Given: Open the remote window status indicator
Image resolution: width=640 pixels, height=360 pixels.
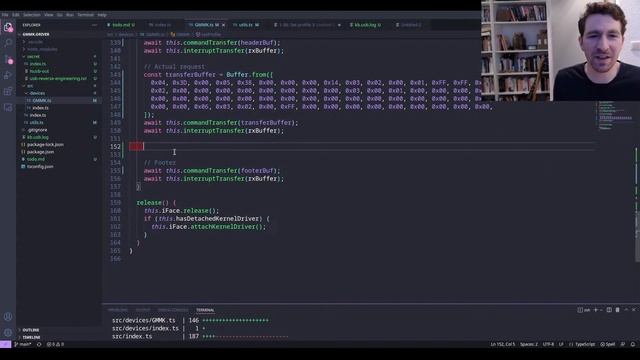Looking at the screenshot, I should tap(5, 344).
